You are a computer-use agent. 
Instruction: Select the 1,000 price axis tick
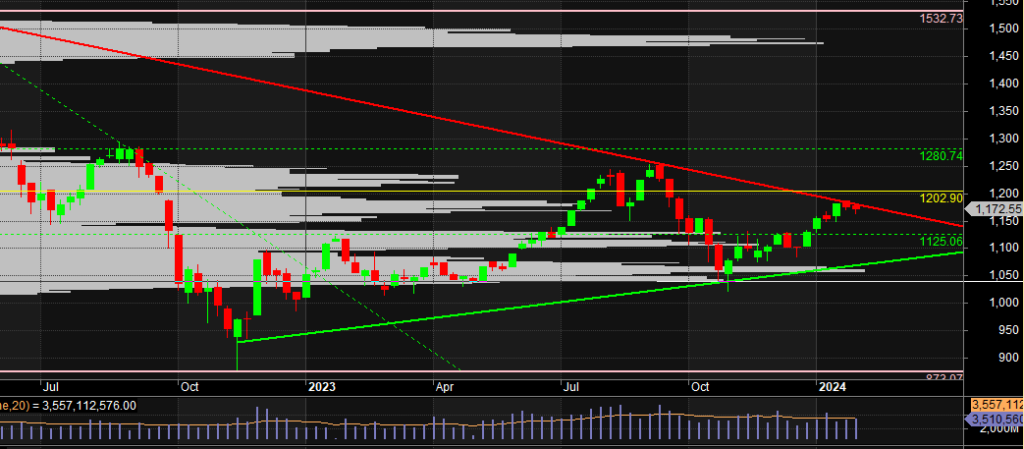pyautogui.click(x=1000, y=302)
